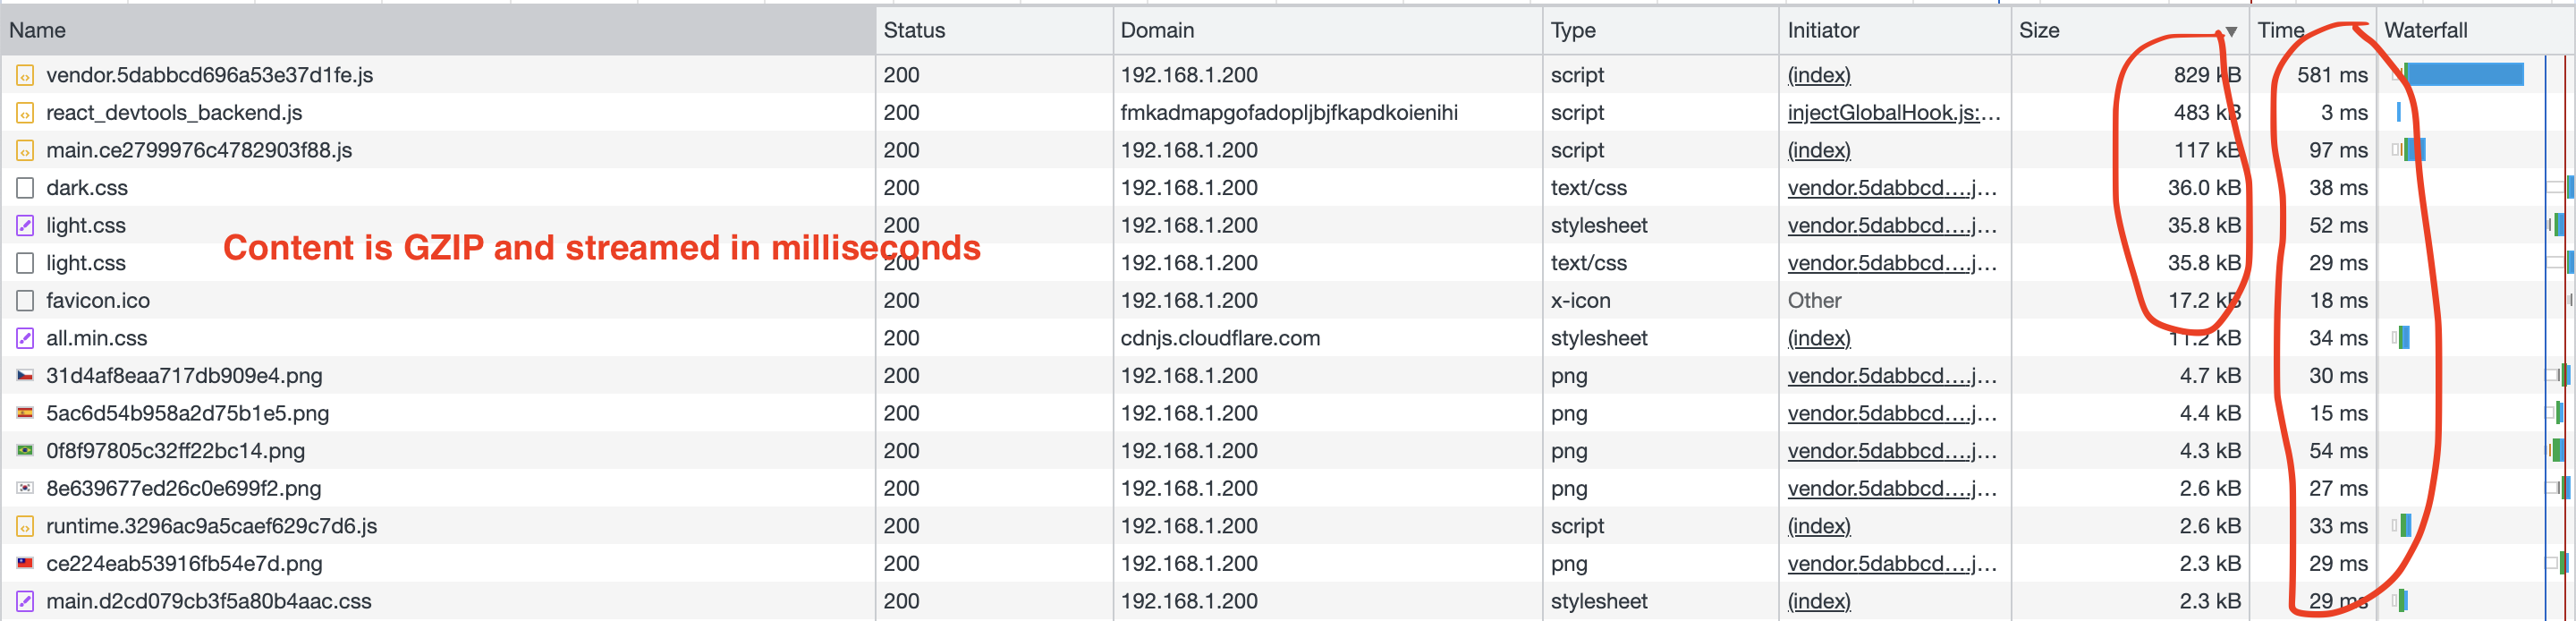Click the stylesheet icon beside all.min.css

[x=25, y=338]
